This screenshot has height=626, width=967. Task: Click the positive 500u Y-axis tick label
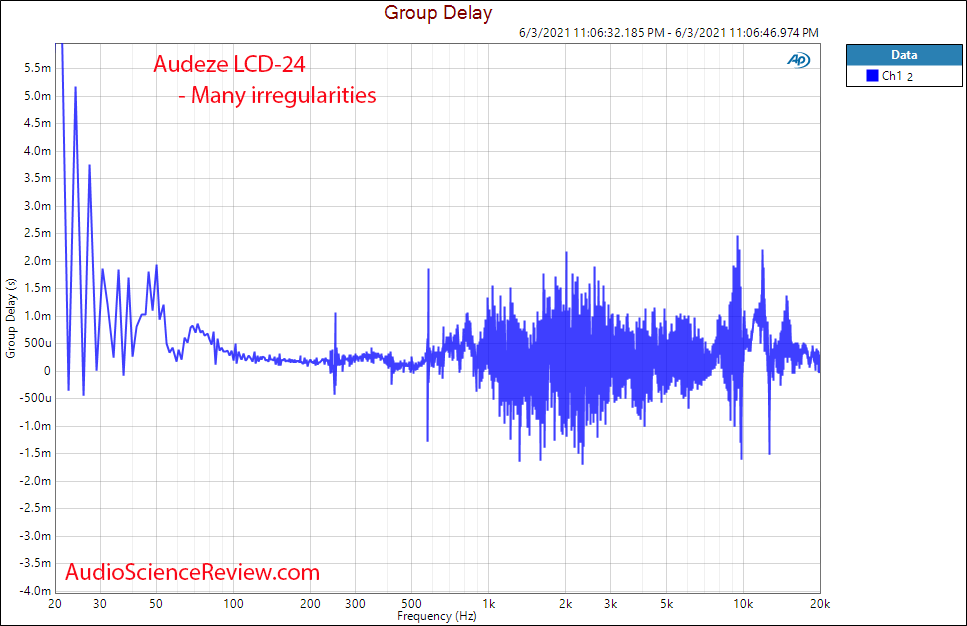(38, 343)
